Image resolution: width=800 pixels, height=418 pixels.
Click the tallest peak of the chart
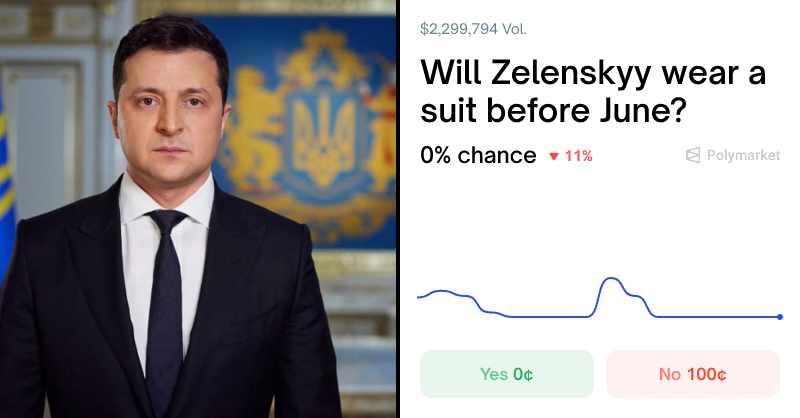(611, 279)
